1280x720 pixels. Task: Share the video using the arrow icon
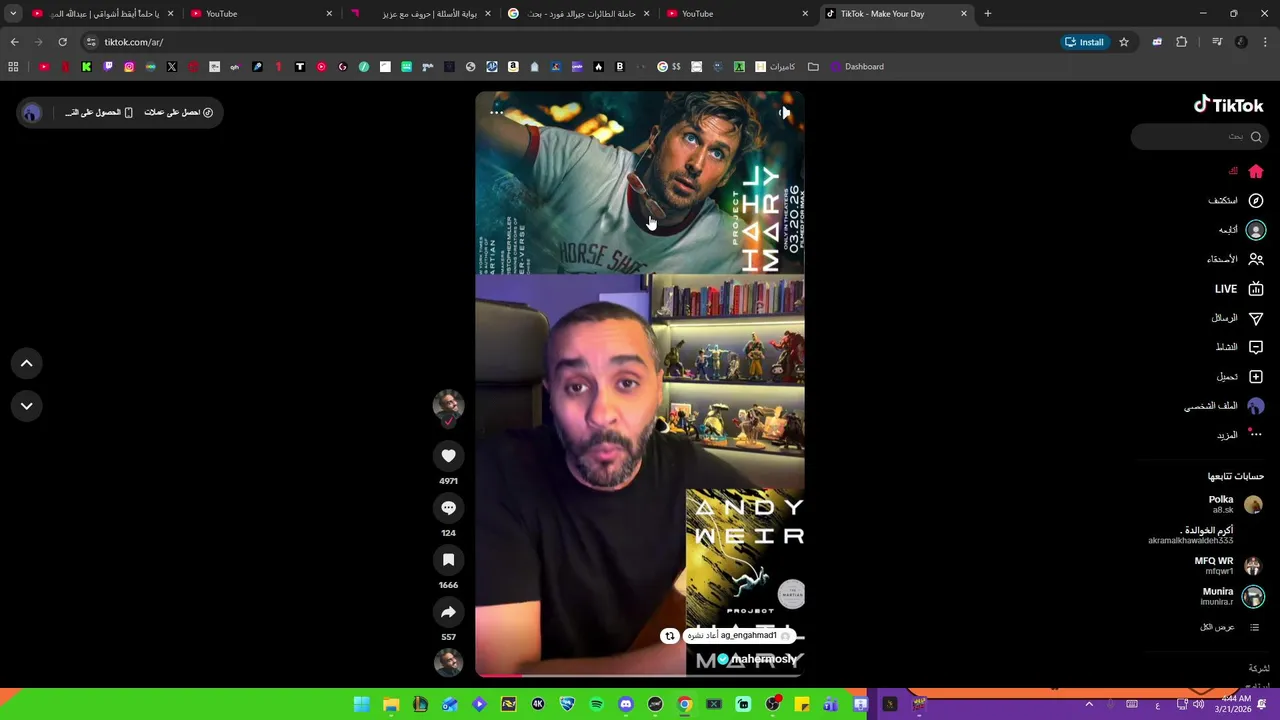[x=448, y=612]
